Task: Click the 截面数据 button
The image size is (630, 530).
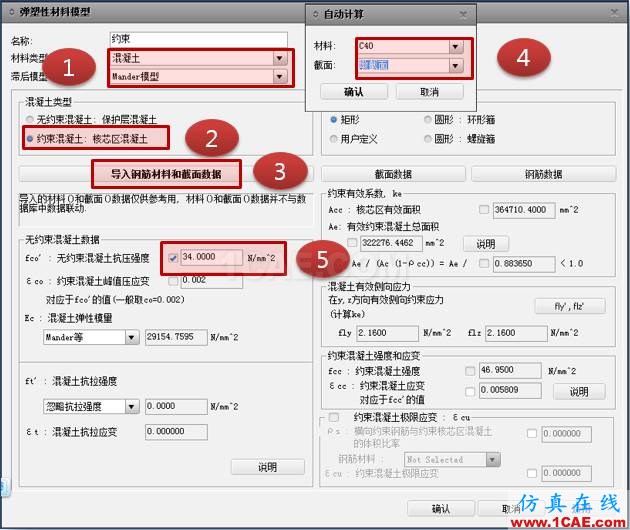Action: click(393, 174)
